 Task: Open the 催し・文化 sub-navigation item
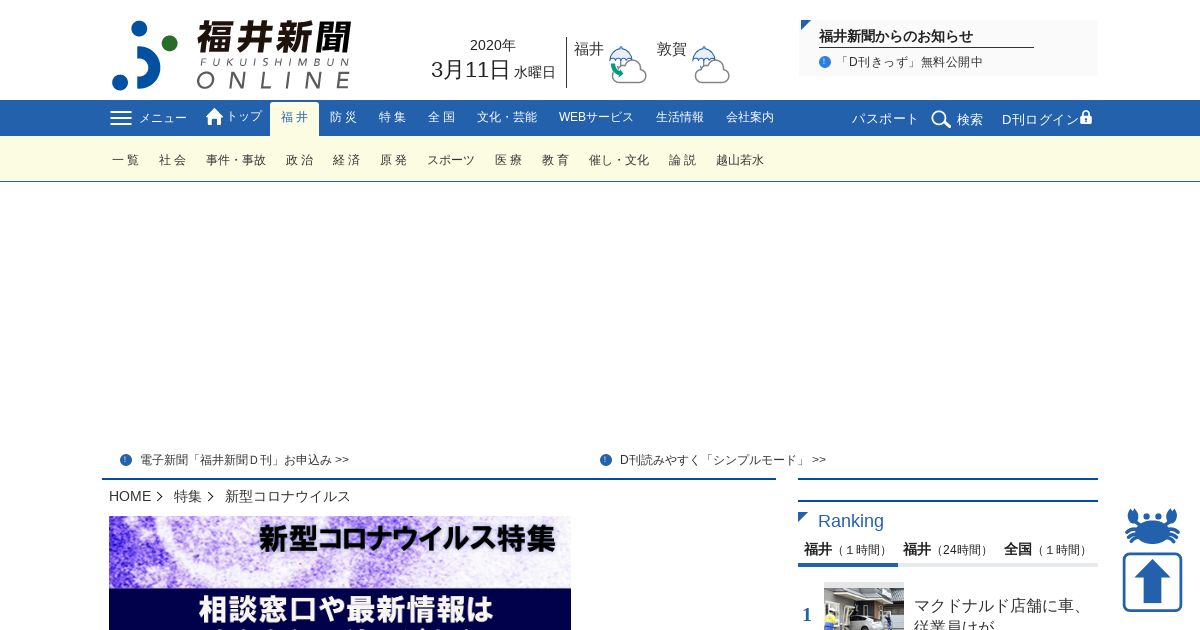[619, 160]
